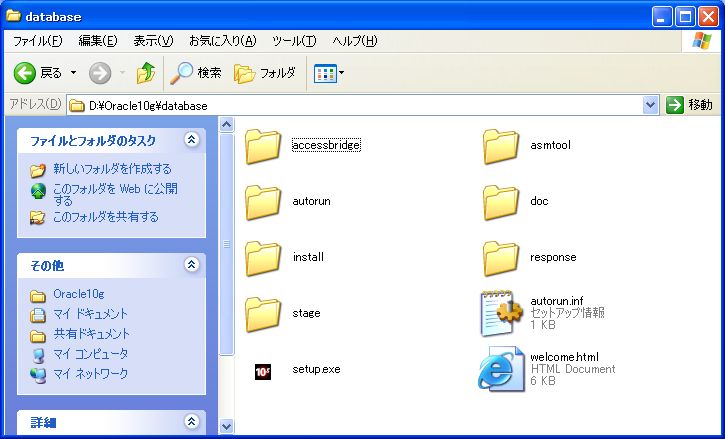Select the autorun.inf setup info icon
The width and height of the screenshot is (725, 439).
(x=502, y=313)
